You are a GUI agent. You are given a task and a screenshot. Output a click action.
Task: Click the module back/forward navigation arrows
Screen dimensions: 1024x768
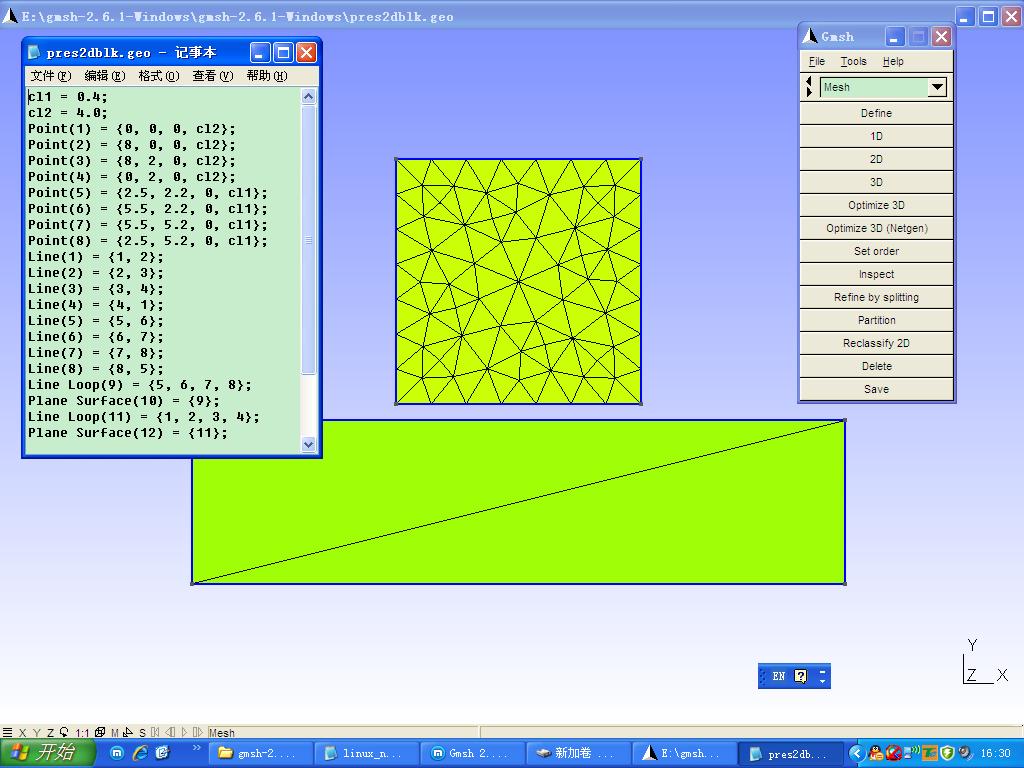coord(809,87)
